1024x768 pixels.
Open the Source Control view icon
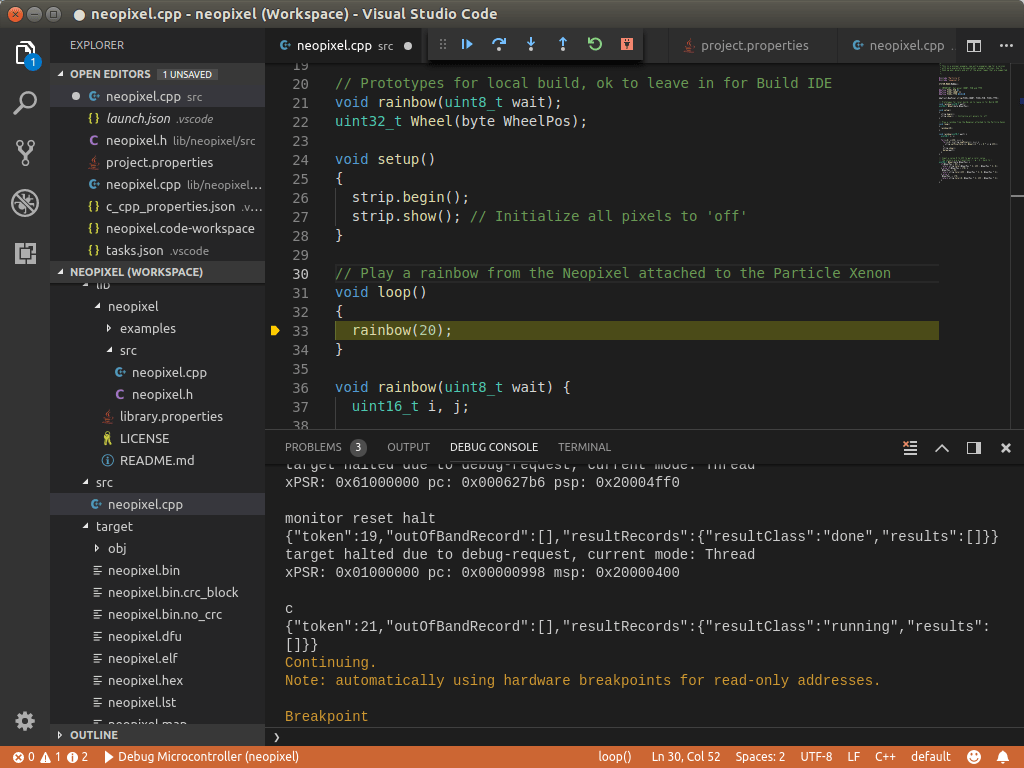(25, 153)
